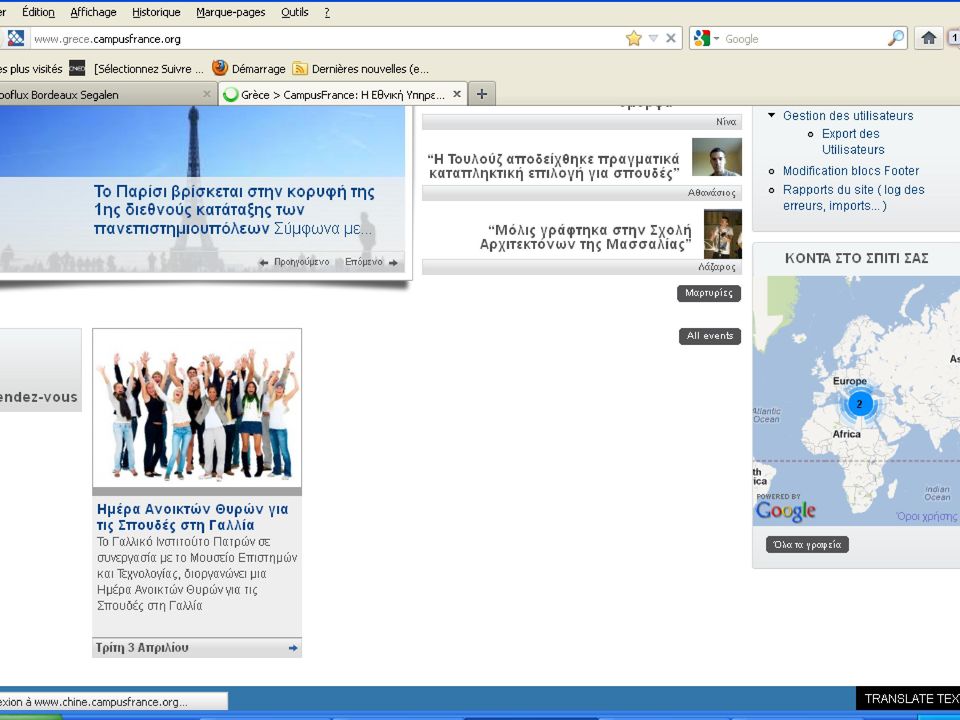Open a new tab with plus button
This screenshot has width=960, height=720.
482,94
